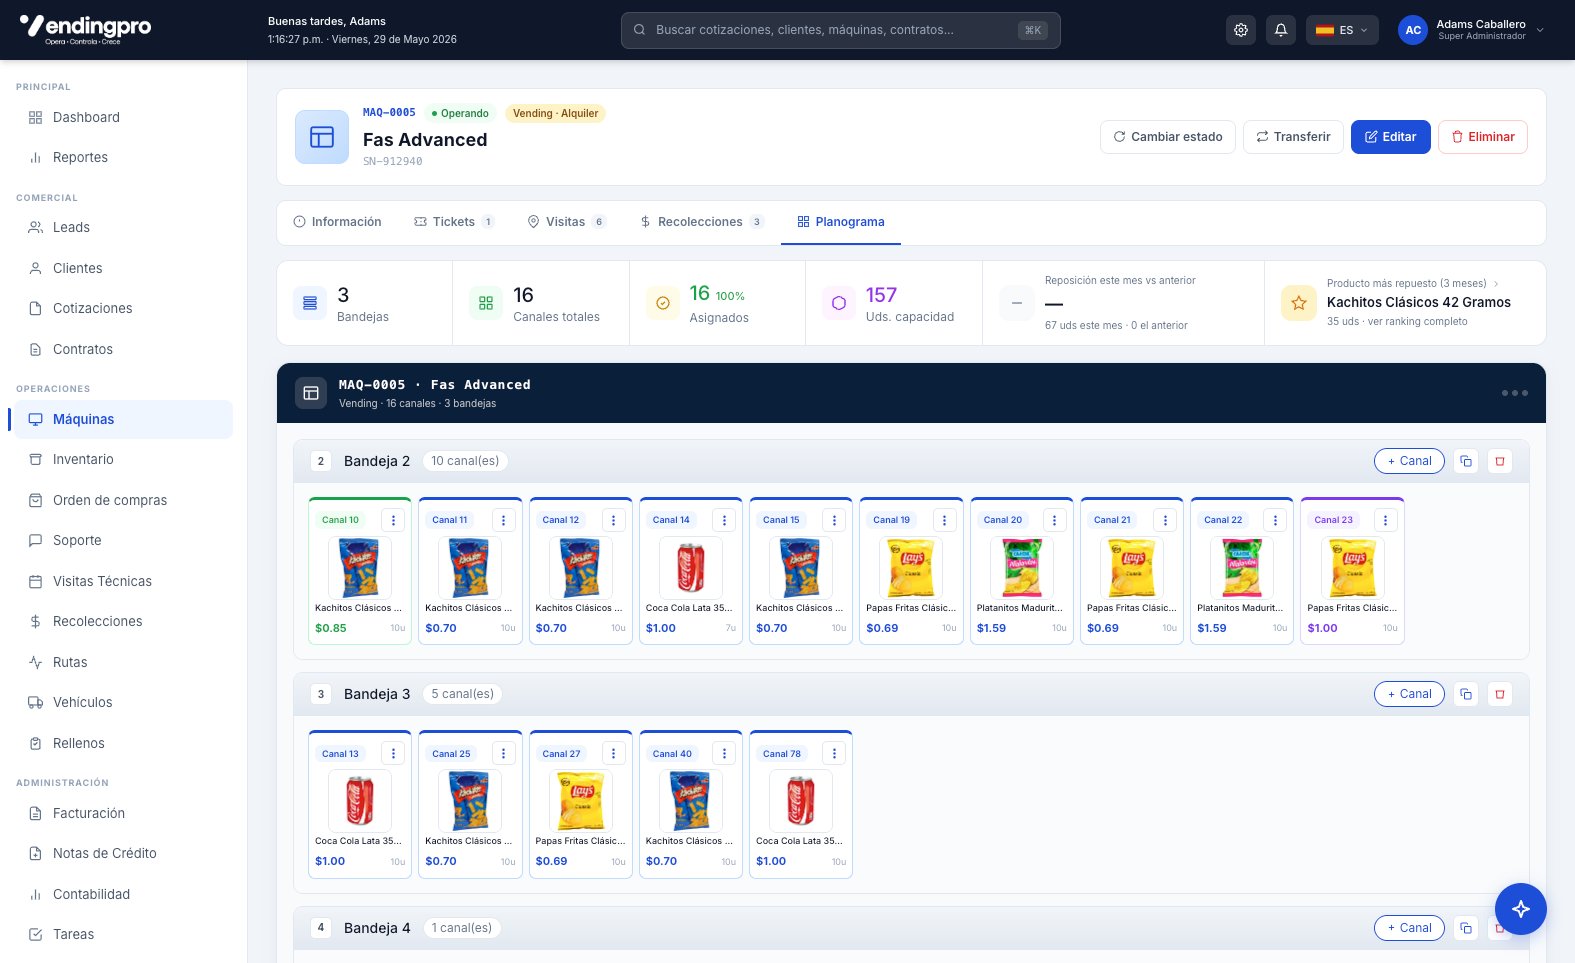Add a Canal to Bandeja 3
The image size is (1575, 963).
[x=1409, y=694]
